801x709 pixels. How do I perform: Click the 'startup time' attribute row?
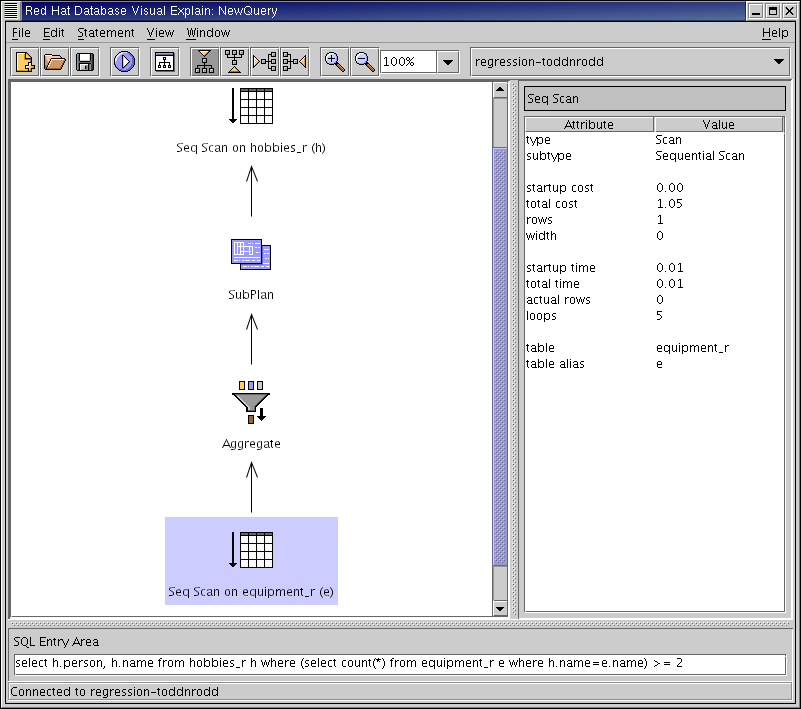[x=654, y=268]
